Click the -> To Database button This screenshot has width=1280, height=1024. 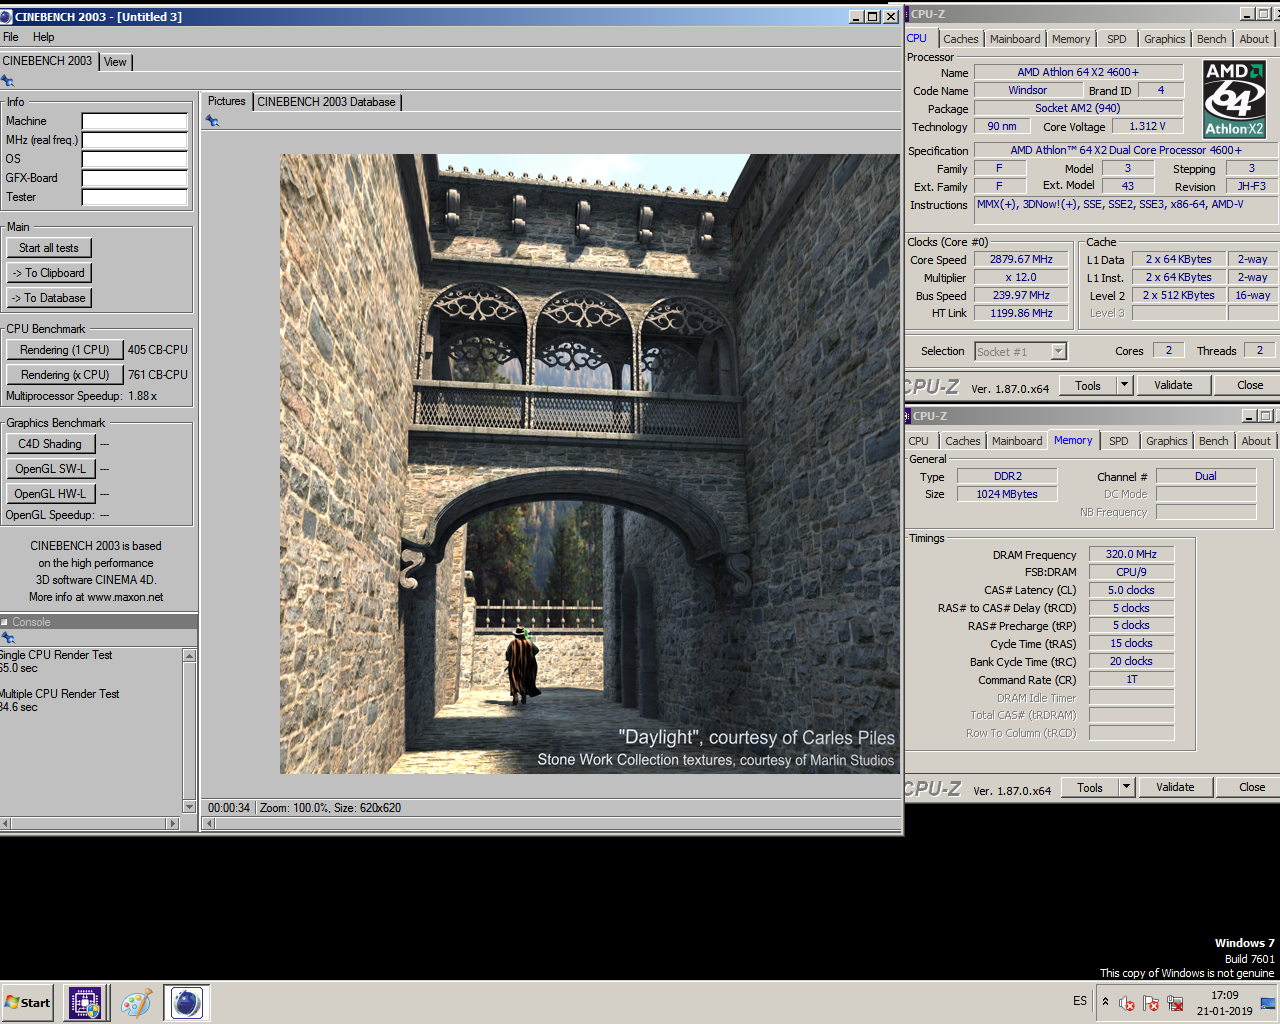tap(49, 298)
